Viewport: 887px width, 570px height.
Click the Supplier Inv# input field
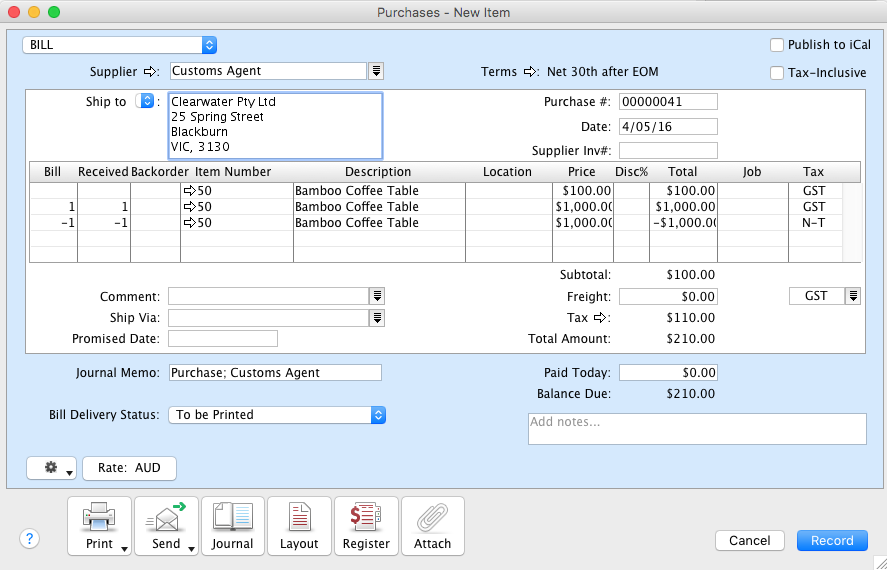tap(668, 151)
